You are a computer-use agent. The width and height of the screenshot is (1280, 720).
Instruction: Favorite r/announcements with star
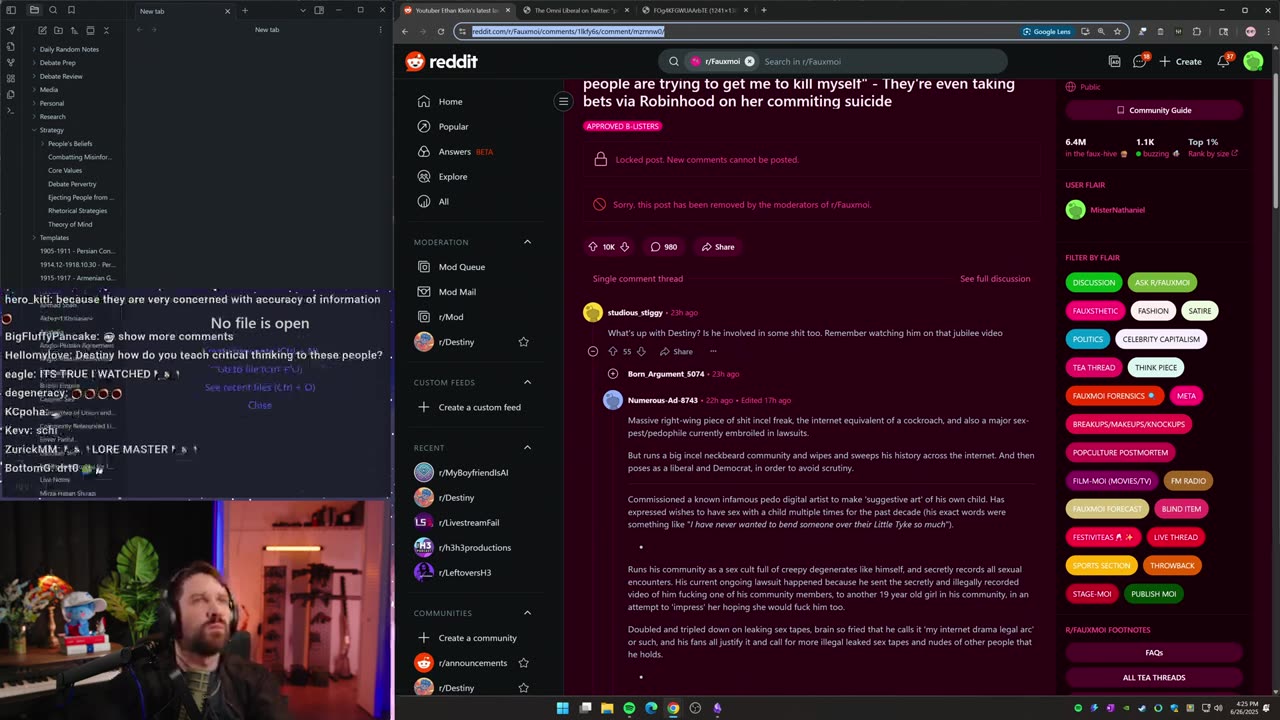(523, 663)
